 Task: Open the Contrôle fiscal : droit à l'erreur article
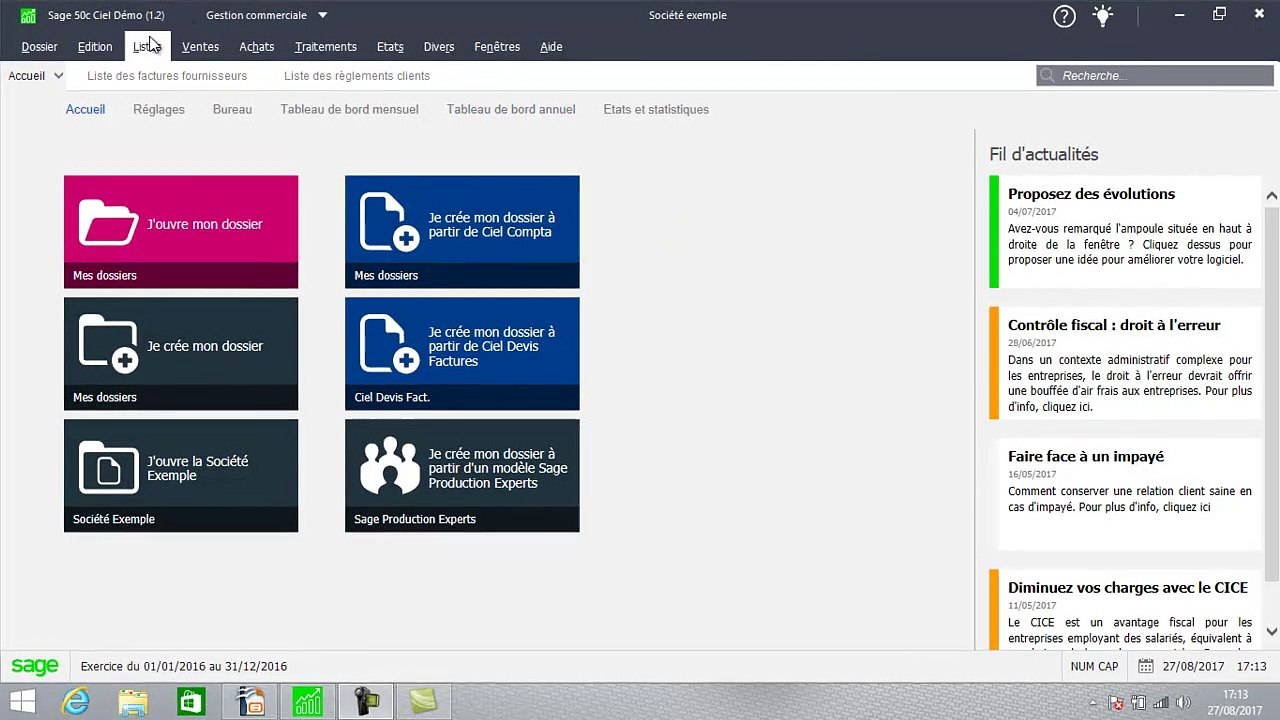point(1125,363)
